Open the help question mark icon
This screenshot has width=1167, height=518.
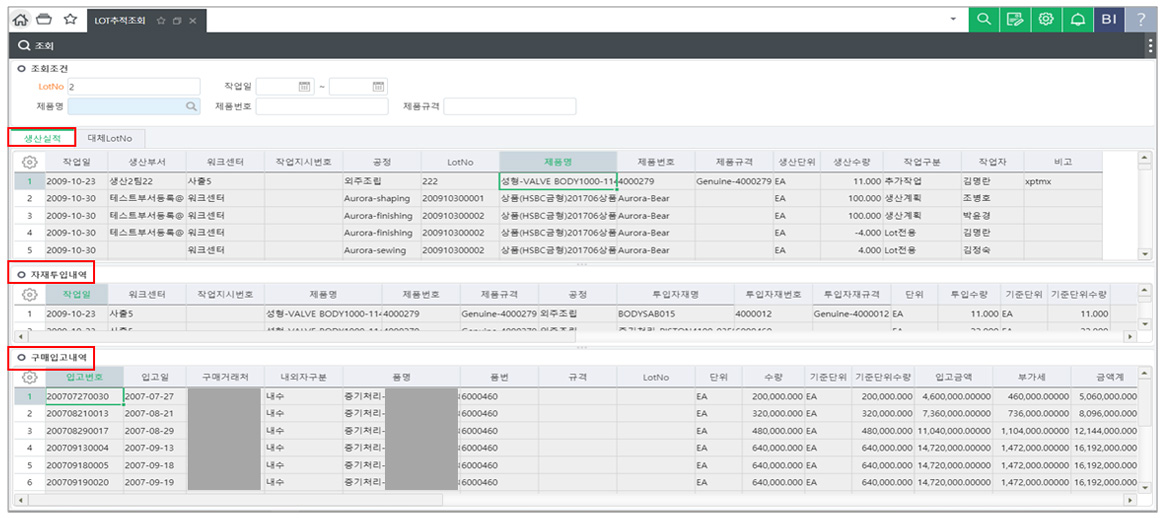point(1141,20)
